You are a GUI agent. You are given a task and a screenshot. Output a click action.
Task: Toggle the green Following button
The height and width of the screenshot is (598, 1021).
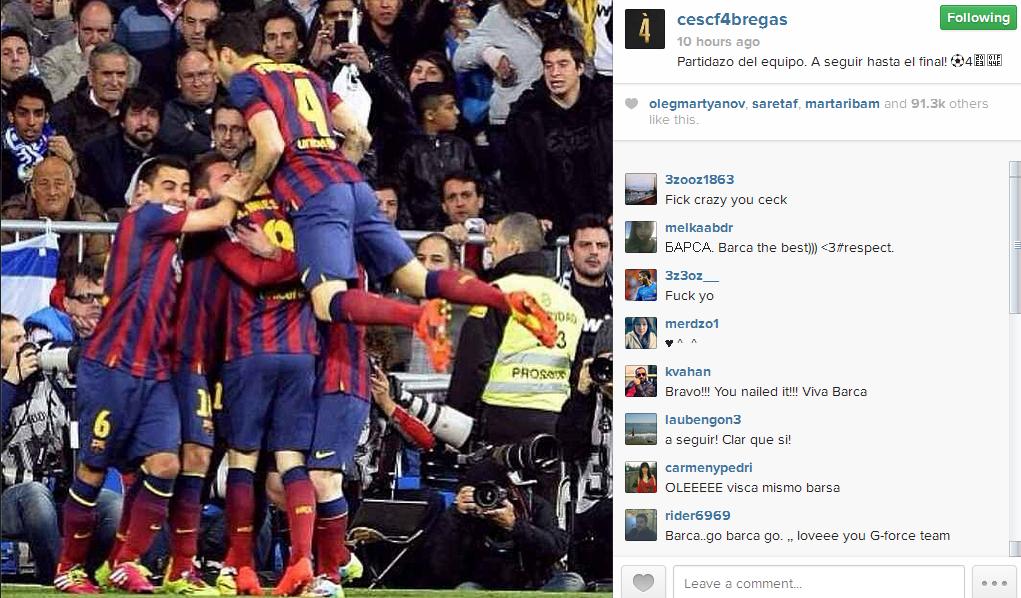[x=977, y=18]
